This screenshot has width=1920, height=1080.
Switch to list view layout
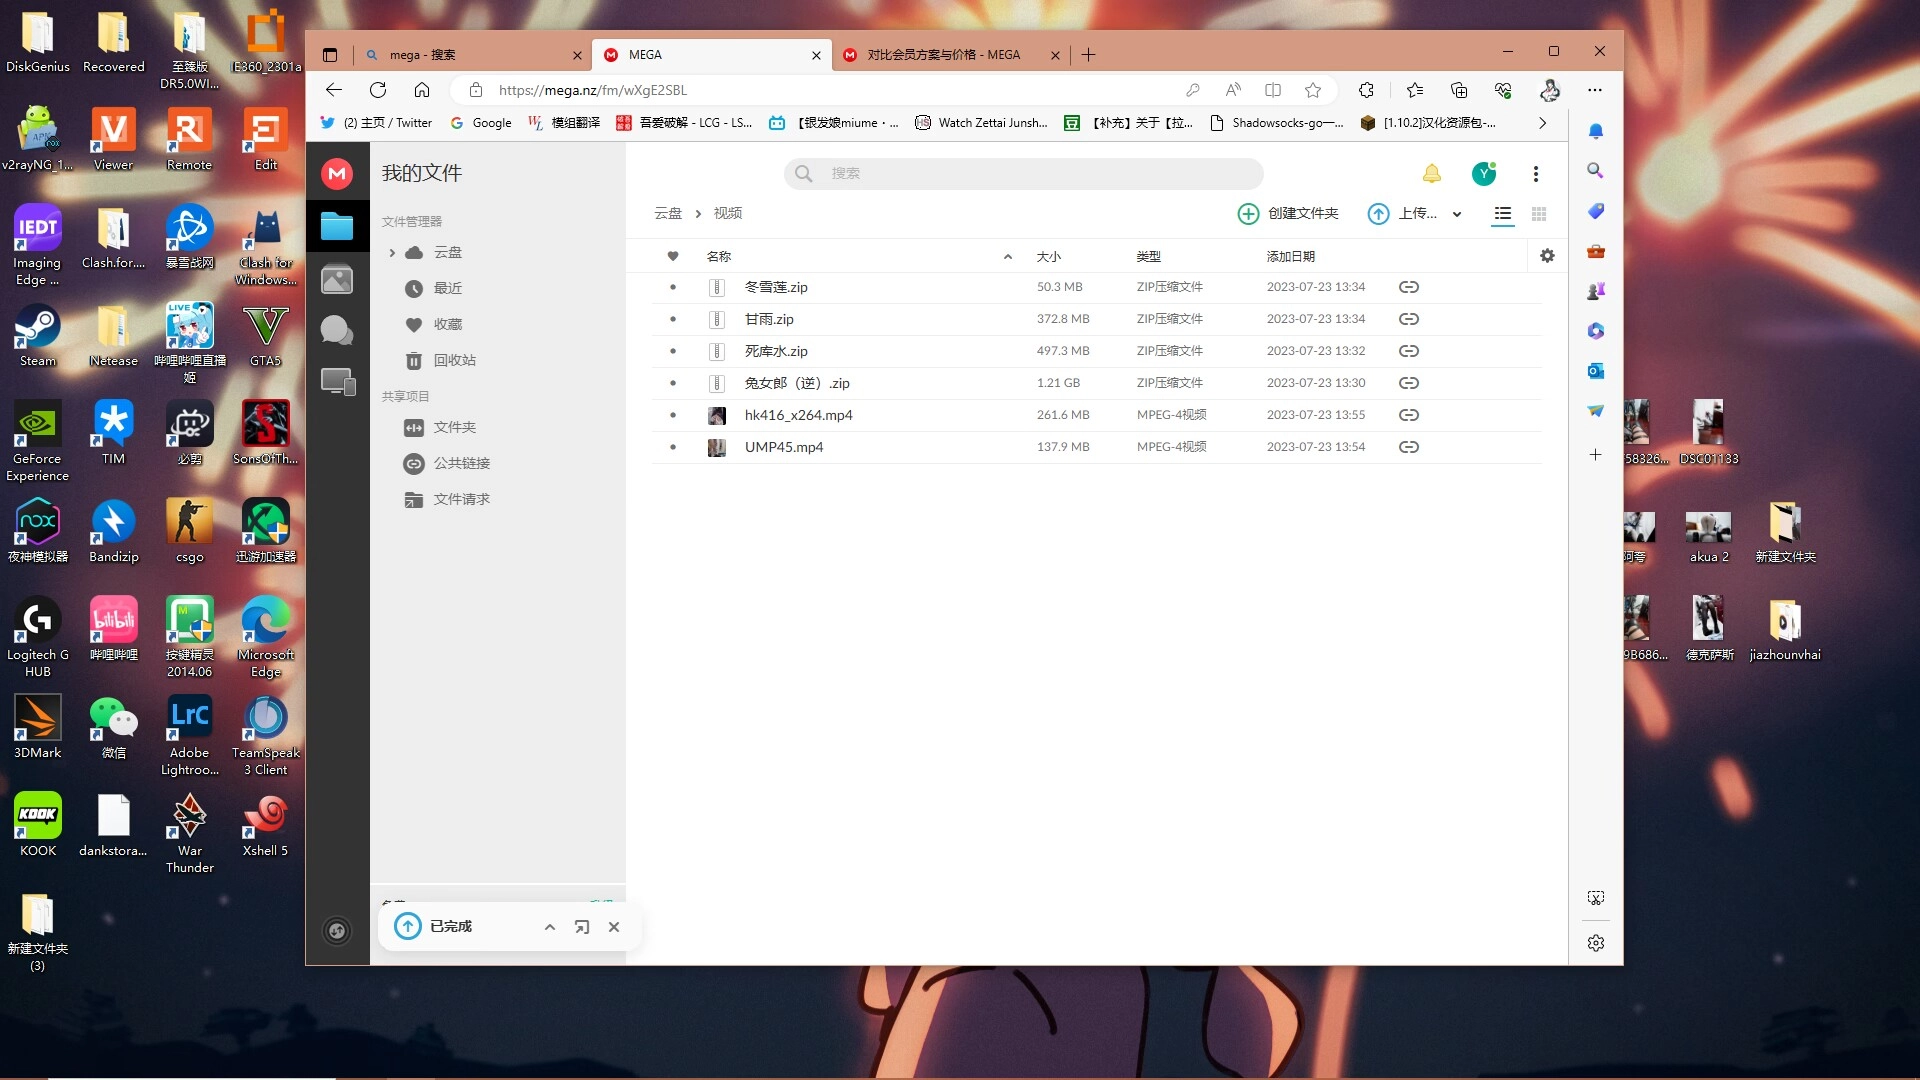(1502, 214)
